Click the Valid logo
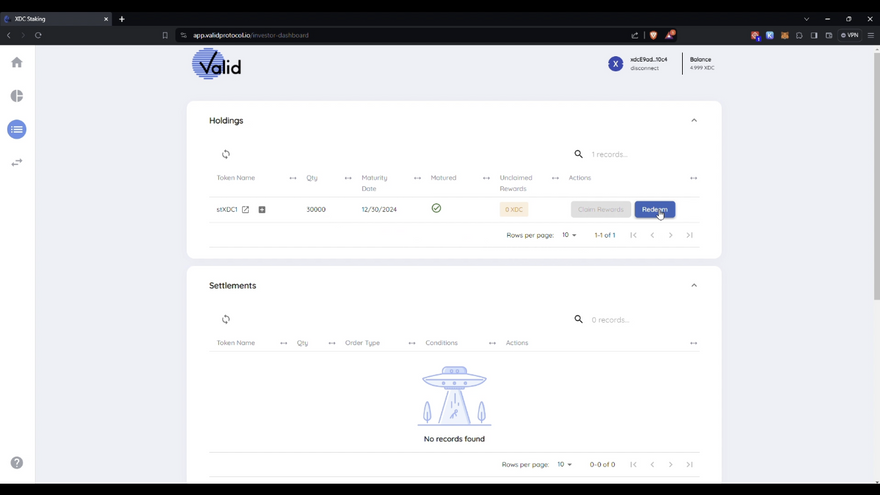The image size is (880, 495). [x=217, y=65]
